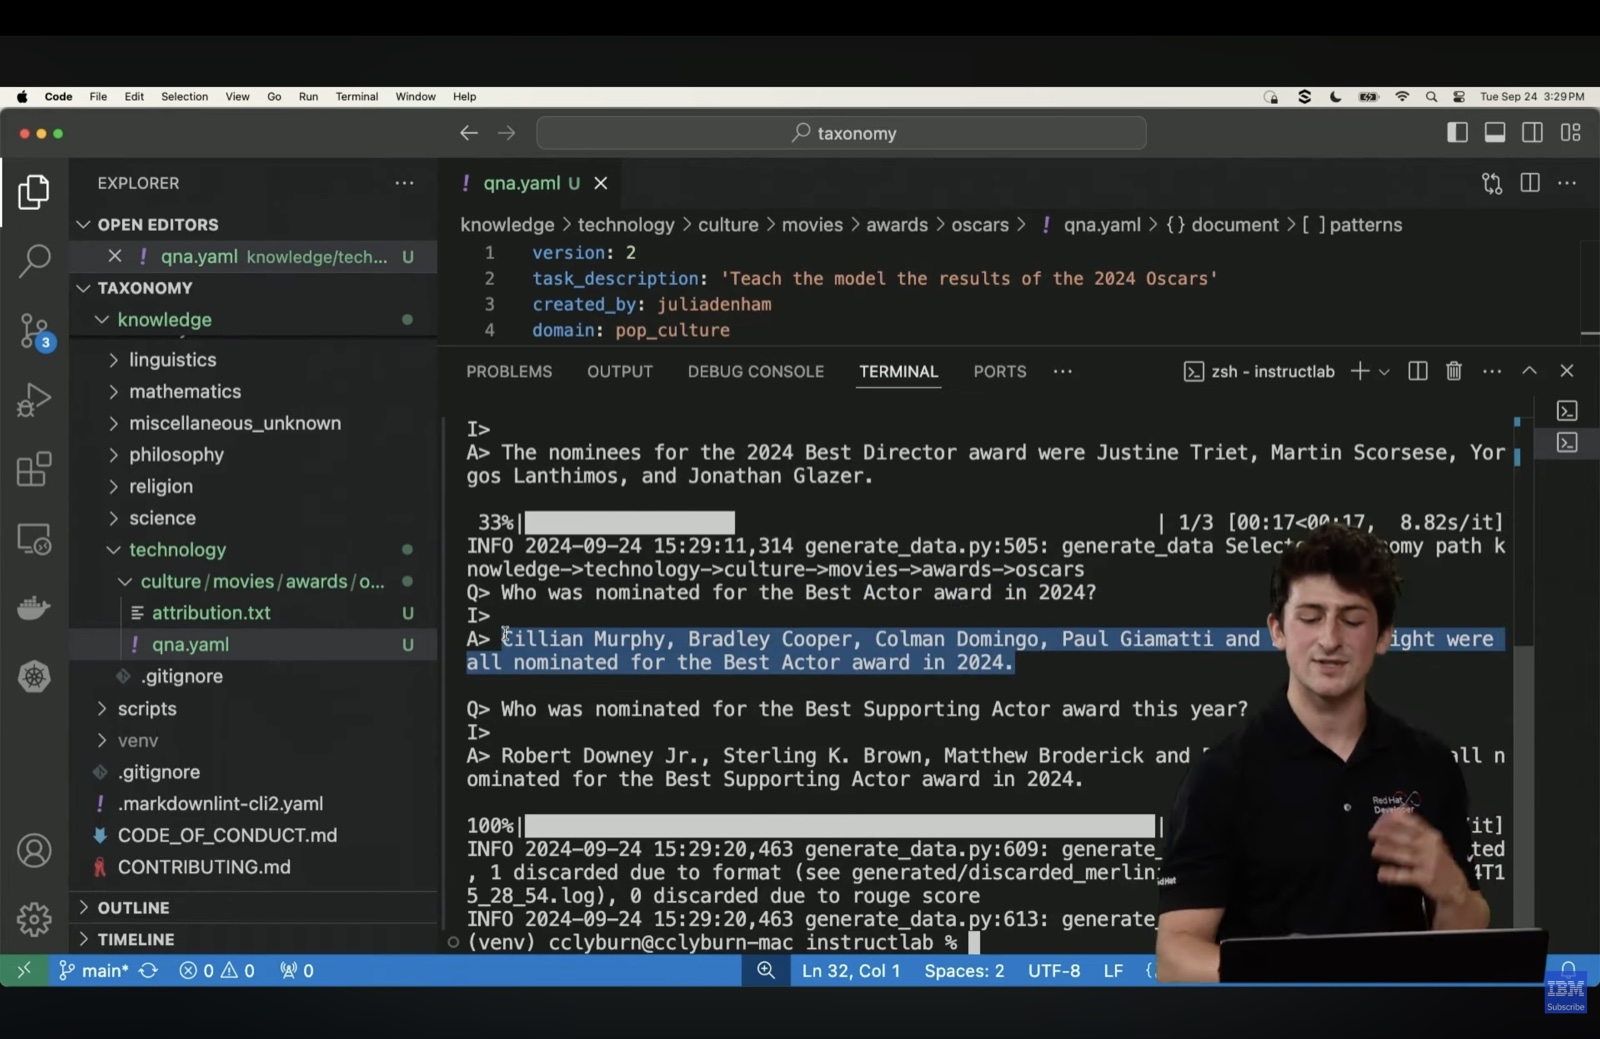Expand the OUTLINE section
This screenshot has width=1600, height=1039.
tap(133, 908)
